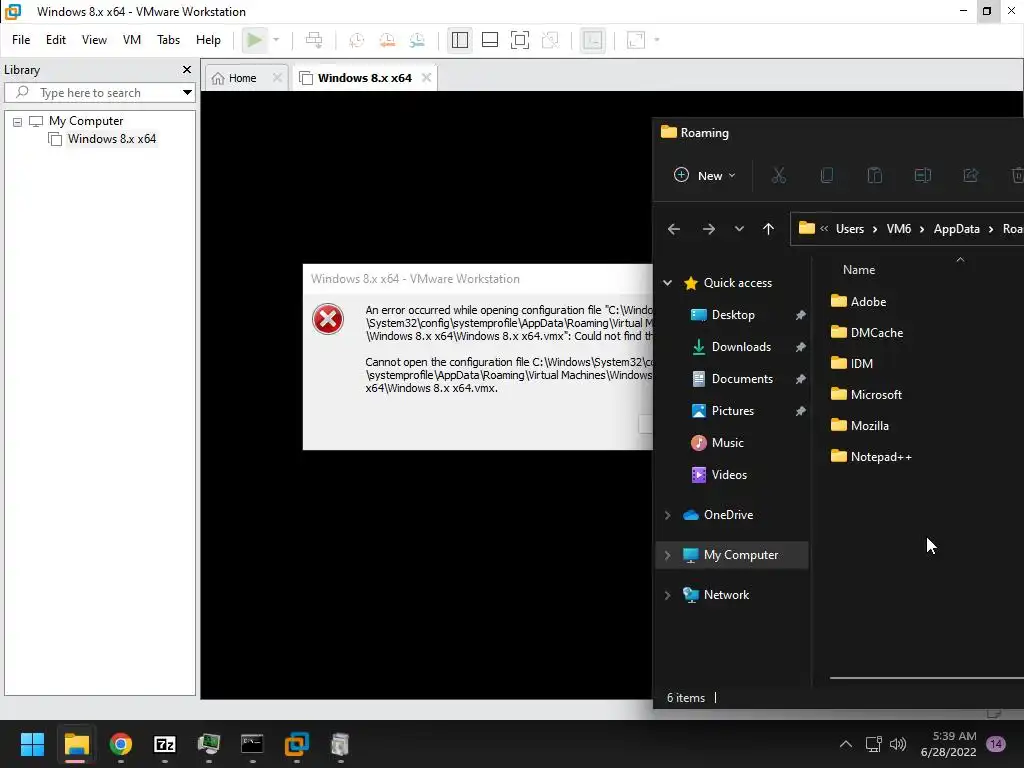The height and width of the screenshot is (768, 1024).
Task: Click the Library search field
Action: tap(91, 93)
